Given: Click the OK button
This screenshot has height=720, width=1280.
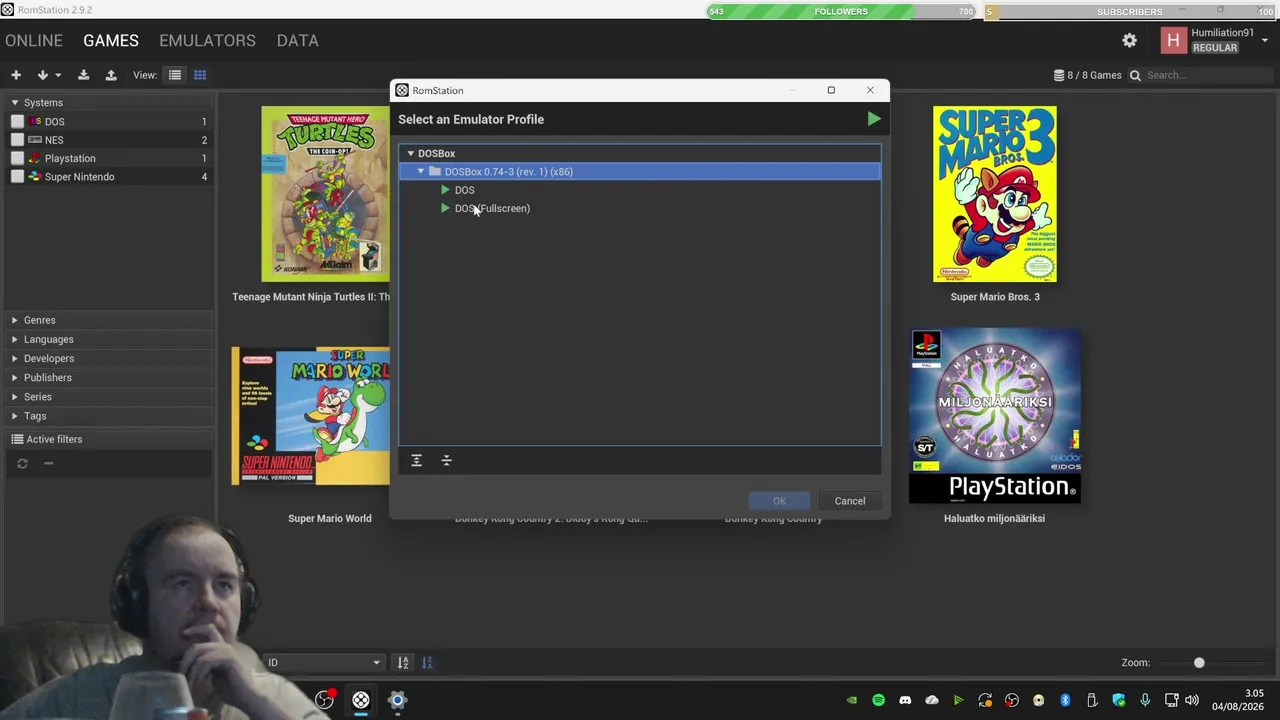Looking at the screenshot, I should 779,501.
